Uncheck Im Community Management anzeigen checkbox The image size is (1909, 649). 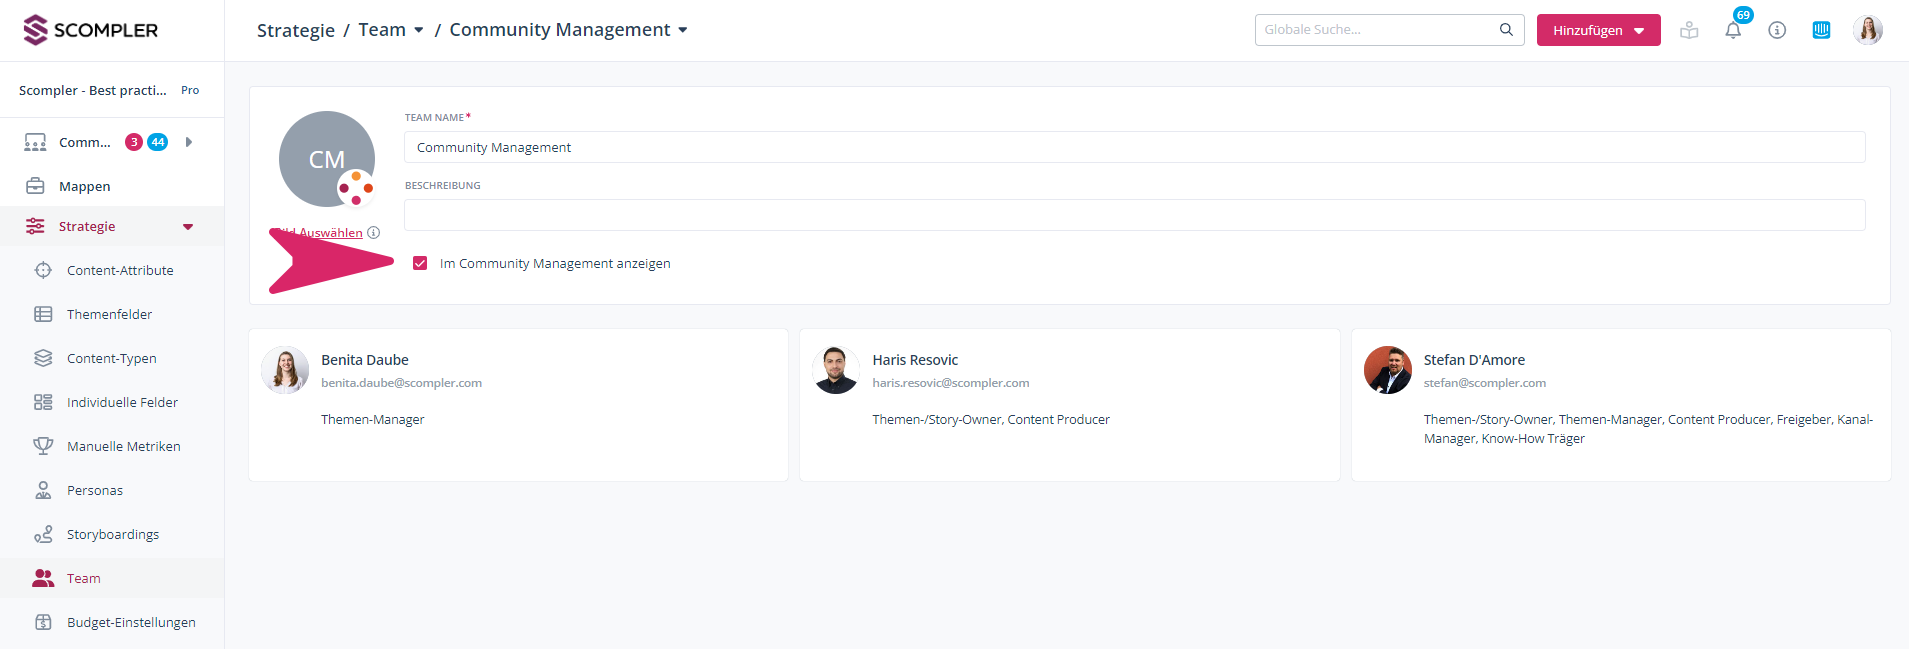(x=420, y=264)
